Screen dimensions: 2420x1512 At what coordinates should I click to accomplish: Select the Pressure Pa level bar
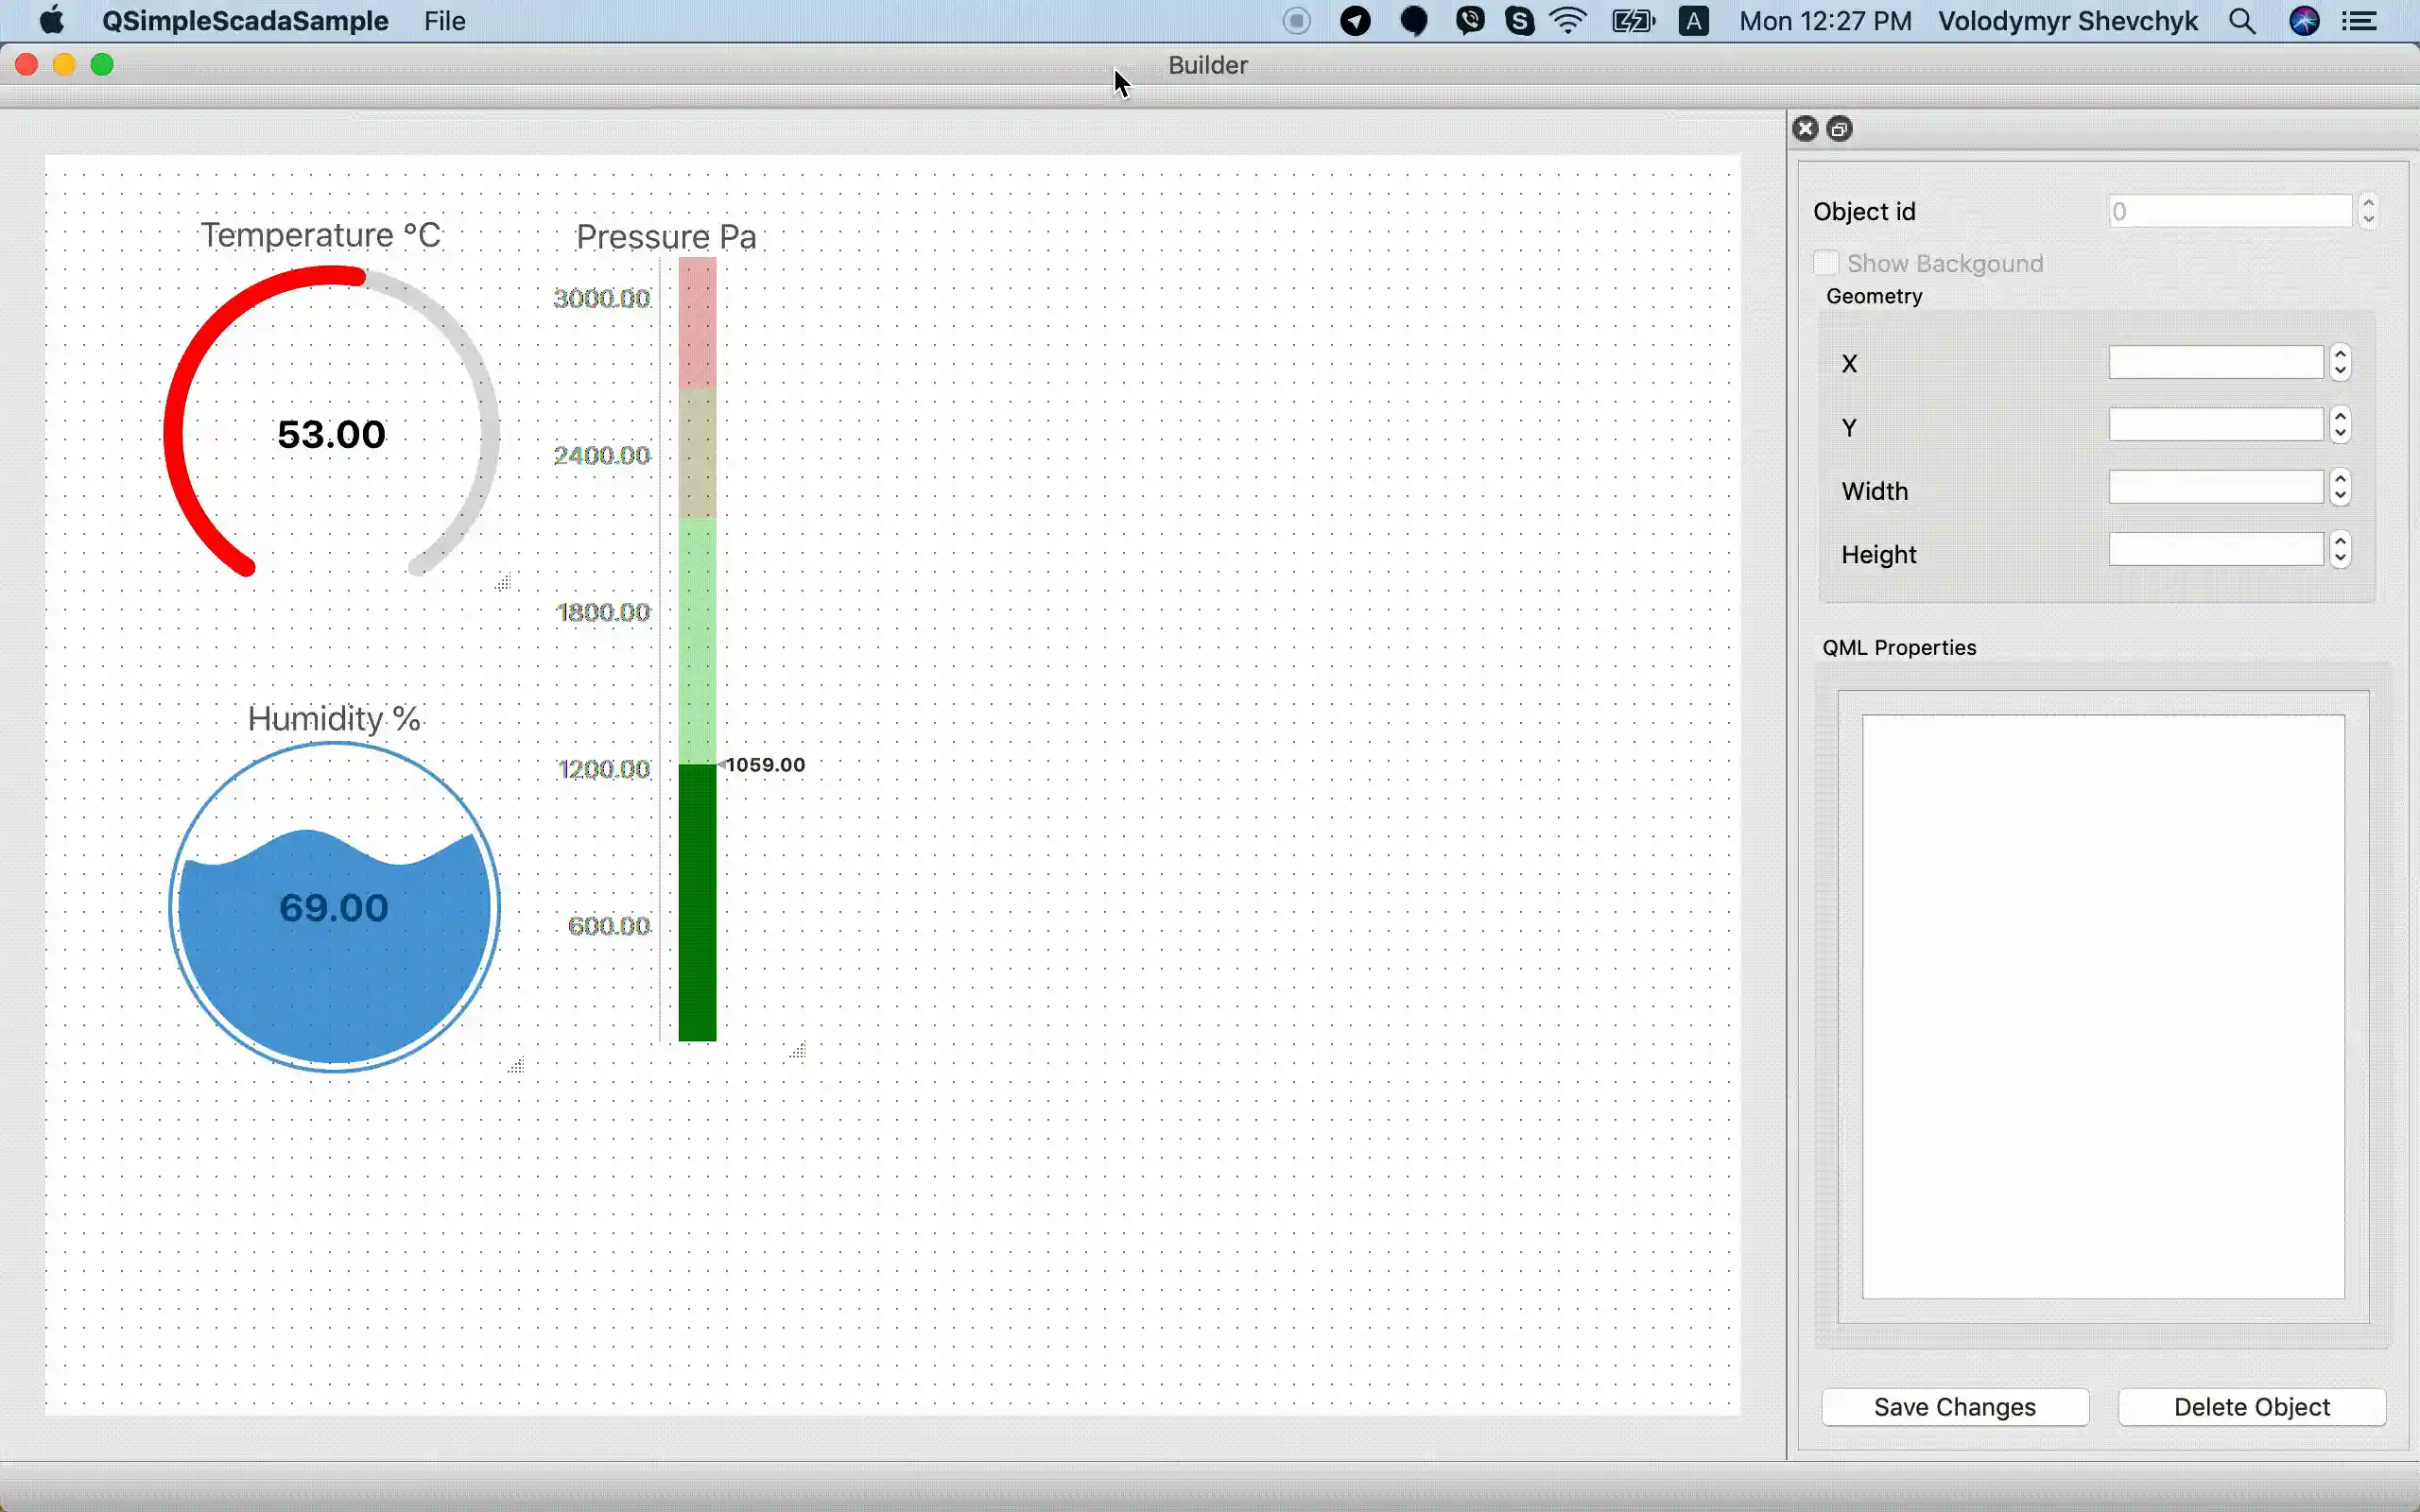tap(697, 650)
